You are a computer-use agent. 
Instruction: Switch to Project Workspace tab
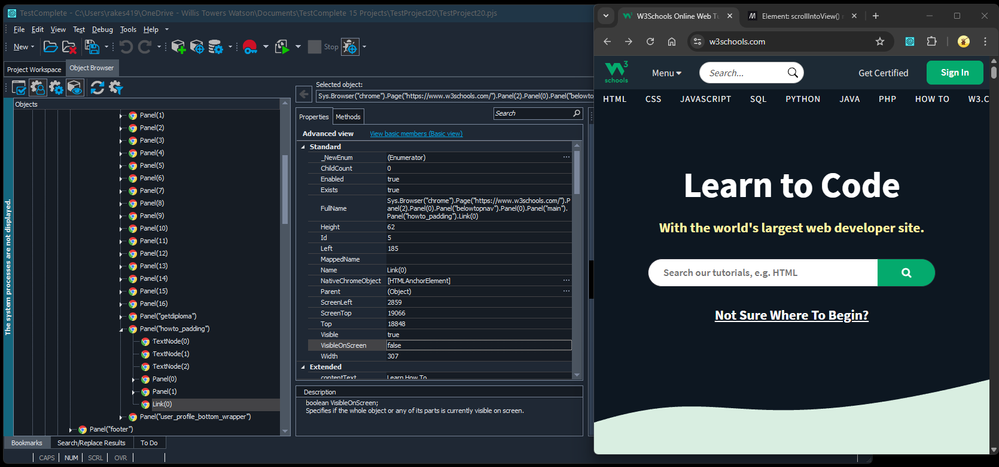point(34,69)
